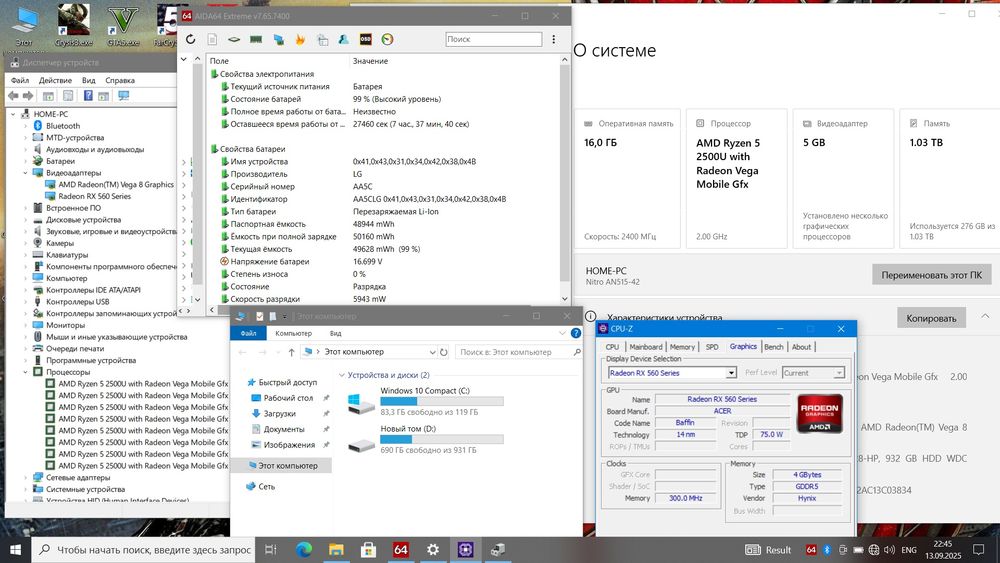Collapse the Процессоры node in Device Manager
The image size is (1000, 563).
[26, 372]
